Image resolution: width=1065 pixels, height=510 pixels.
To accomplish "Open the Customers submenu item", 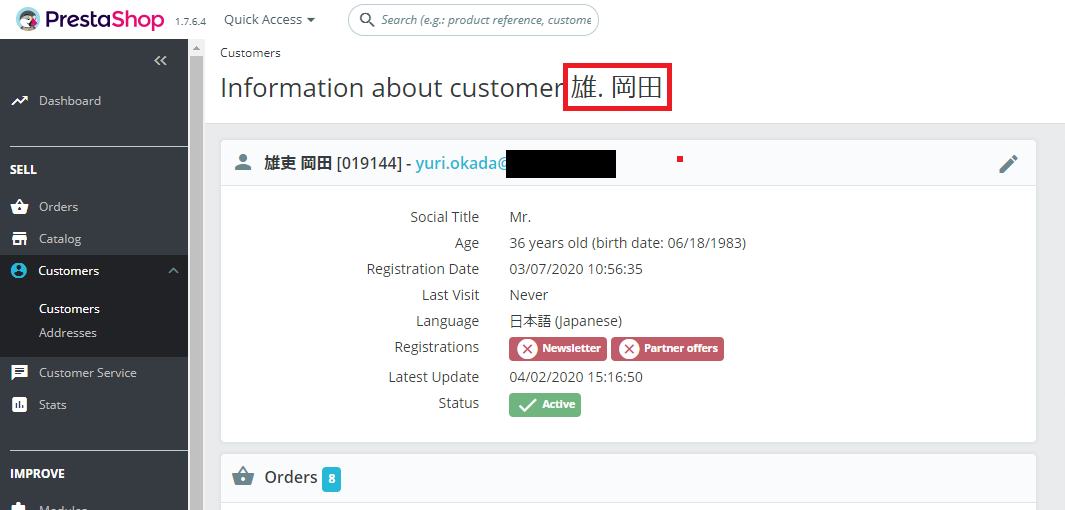I will coord(69,308).
